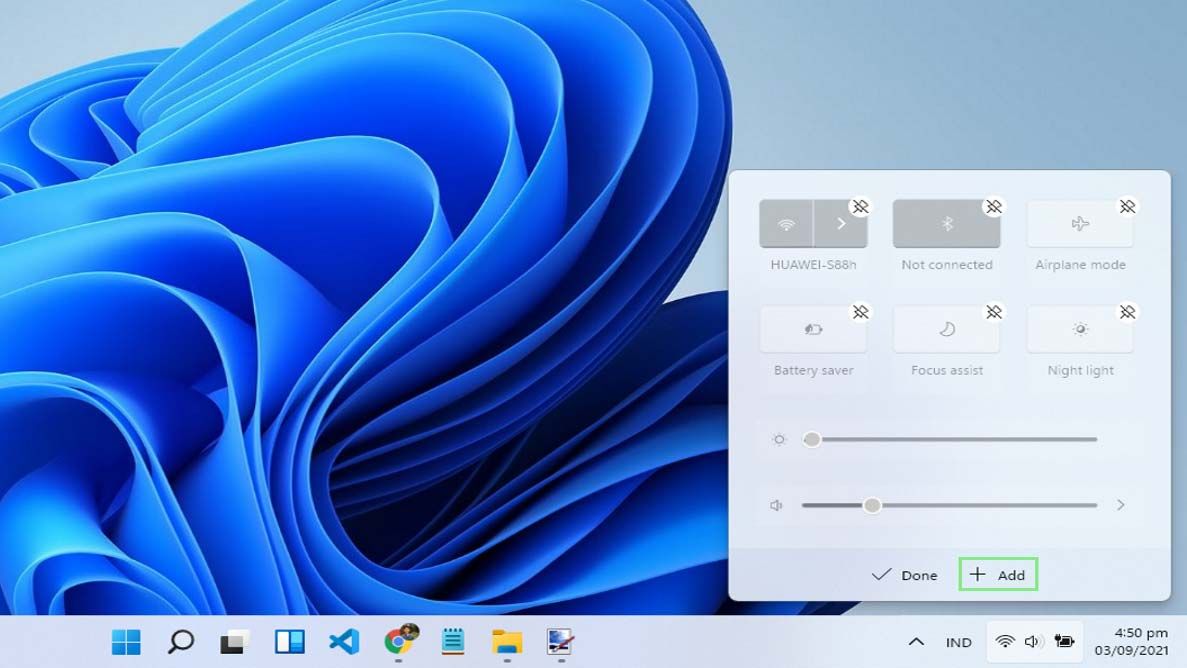Unpin the Bluetooth quick setting
The height and width of the screenshot is (668, 1187).
(x=994, y=207)
